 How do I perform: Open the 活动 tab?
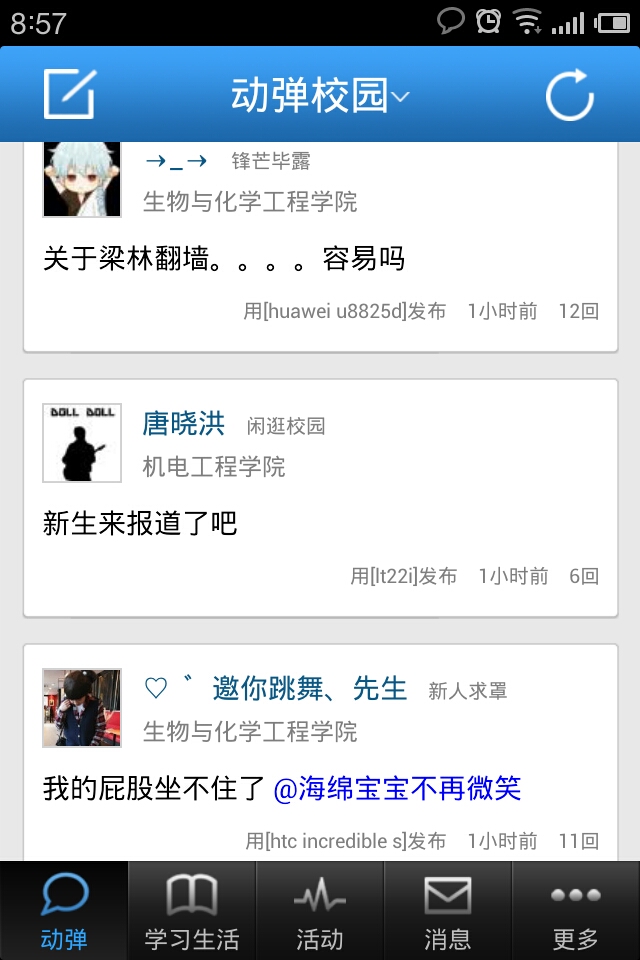point(320,911)
